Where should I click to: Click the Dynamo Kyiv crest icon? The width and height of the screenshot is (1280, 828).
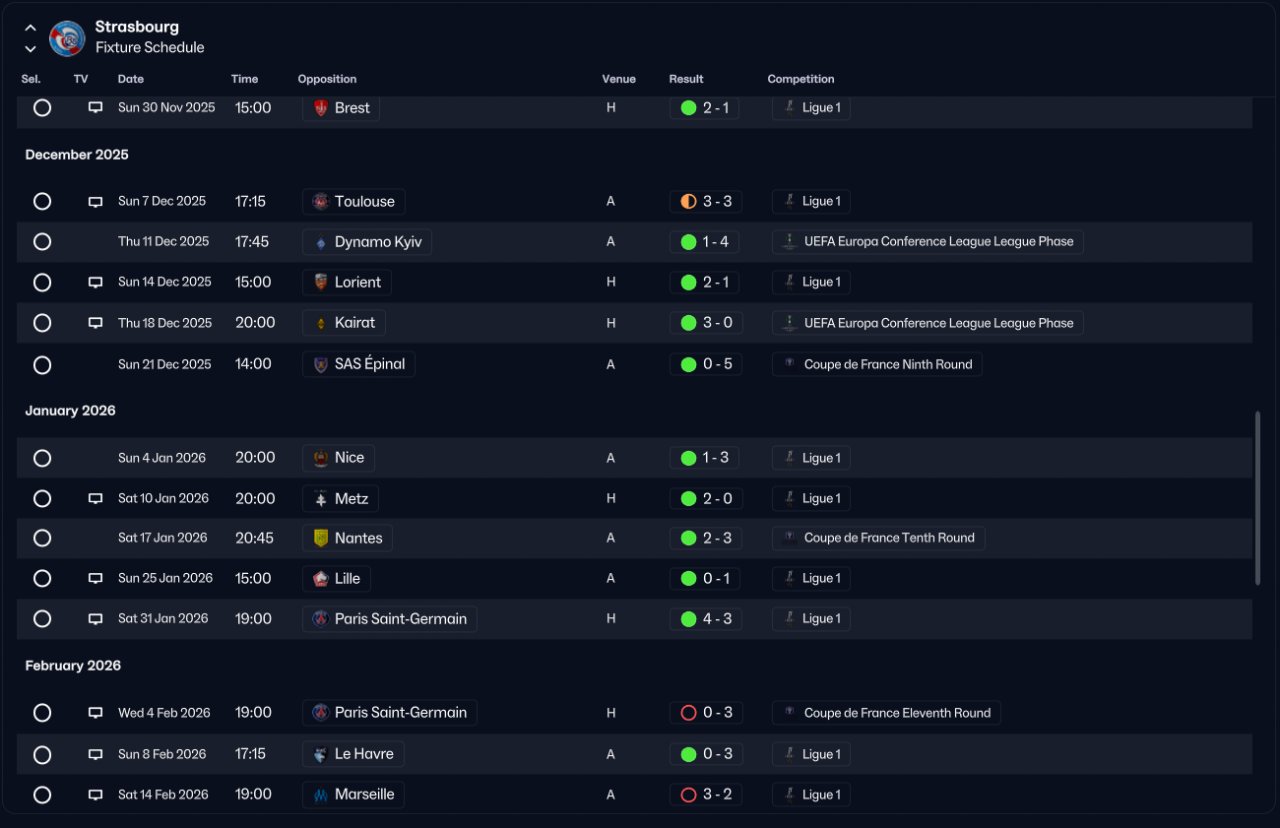coord(320,242)
